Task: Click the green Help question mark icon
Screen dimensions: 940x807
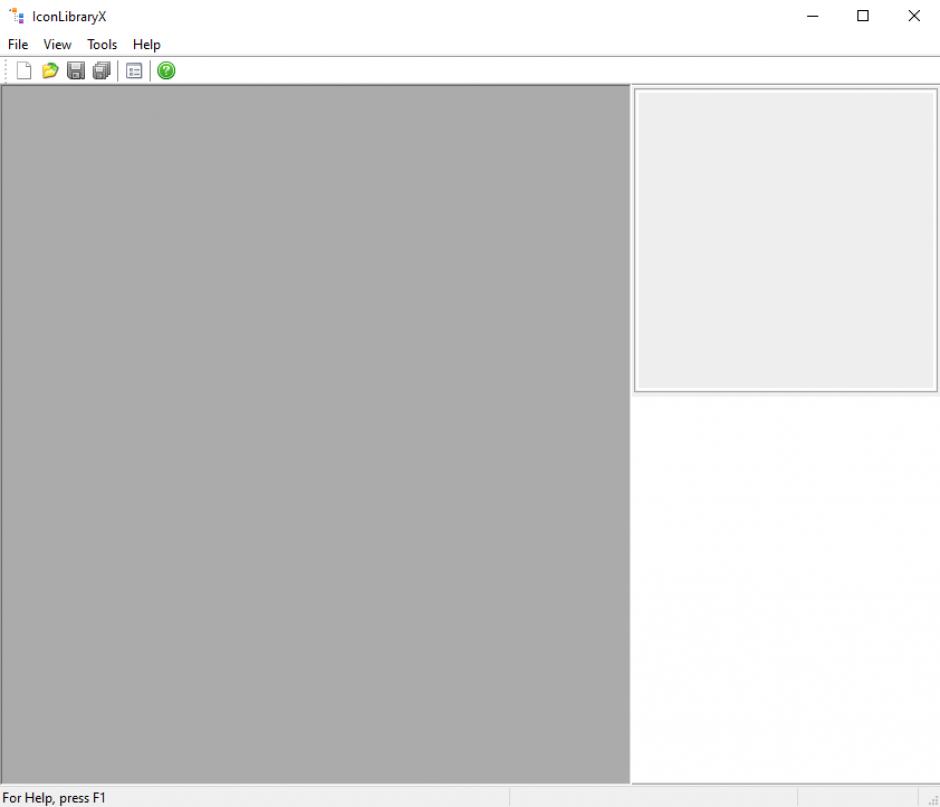Action: (166, 71)
